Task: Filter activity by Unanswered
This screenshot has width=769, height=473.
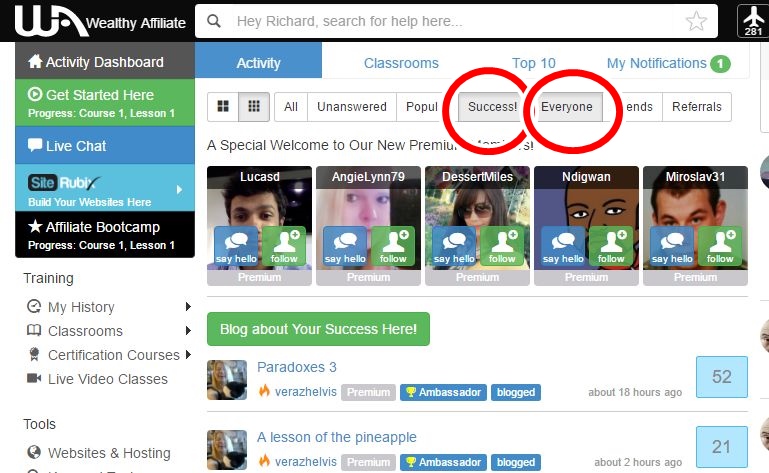Action: (x=352, y=106)
